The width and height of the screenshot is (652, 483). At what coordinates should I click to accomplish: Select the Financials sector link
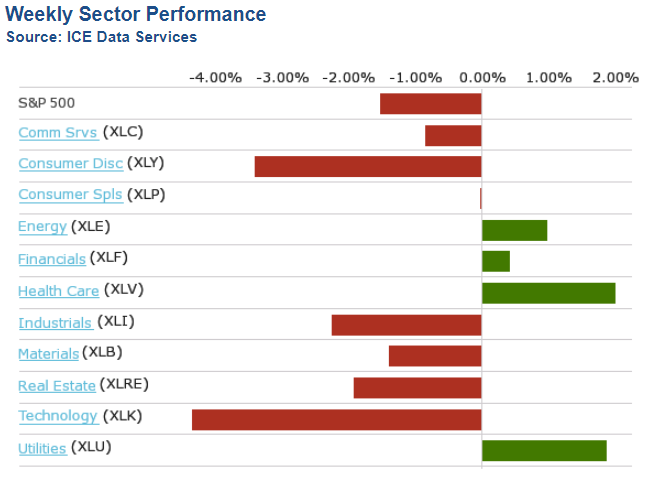click(x=52, y=259)
